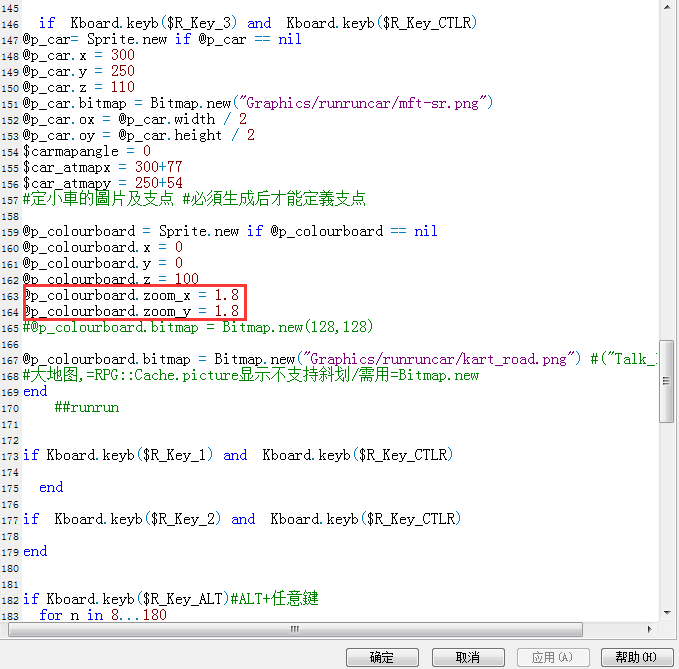Image resolution: width=679 pixels, height=669 pixels.
Task: Click @p_colourboard.z = 100 line
Action: click(x=111, y=279)
